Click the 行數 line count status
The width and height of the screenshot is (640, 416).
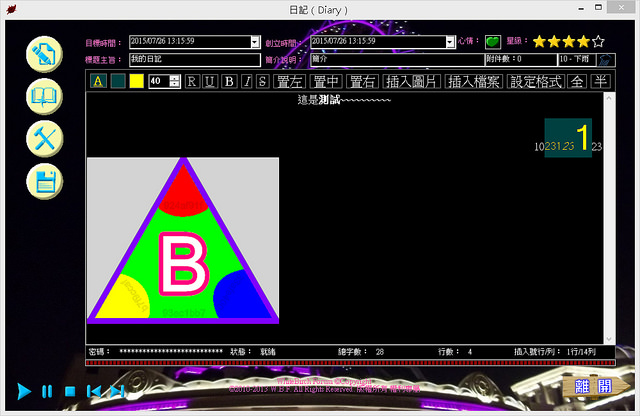point(455,351)
